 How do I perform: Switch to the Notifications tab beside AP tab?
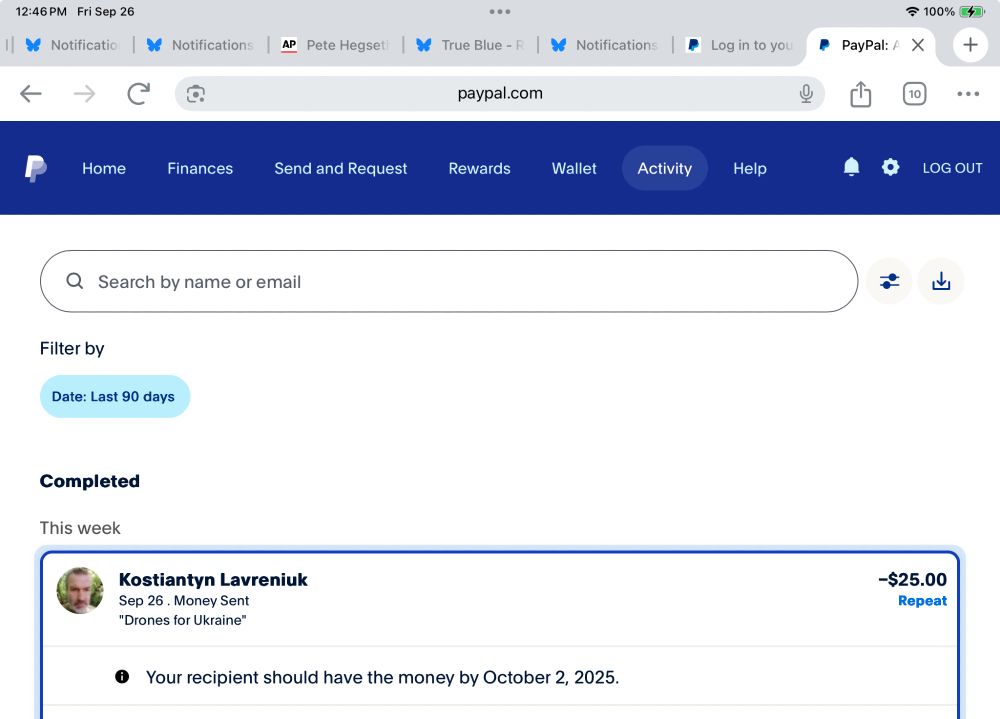pyautogui.click(x=201, y=45)
